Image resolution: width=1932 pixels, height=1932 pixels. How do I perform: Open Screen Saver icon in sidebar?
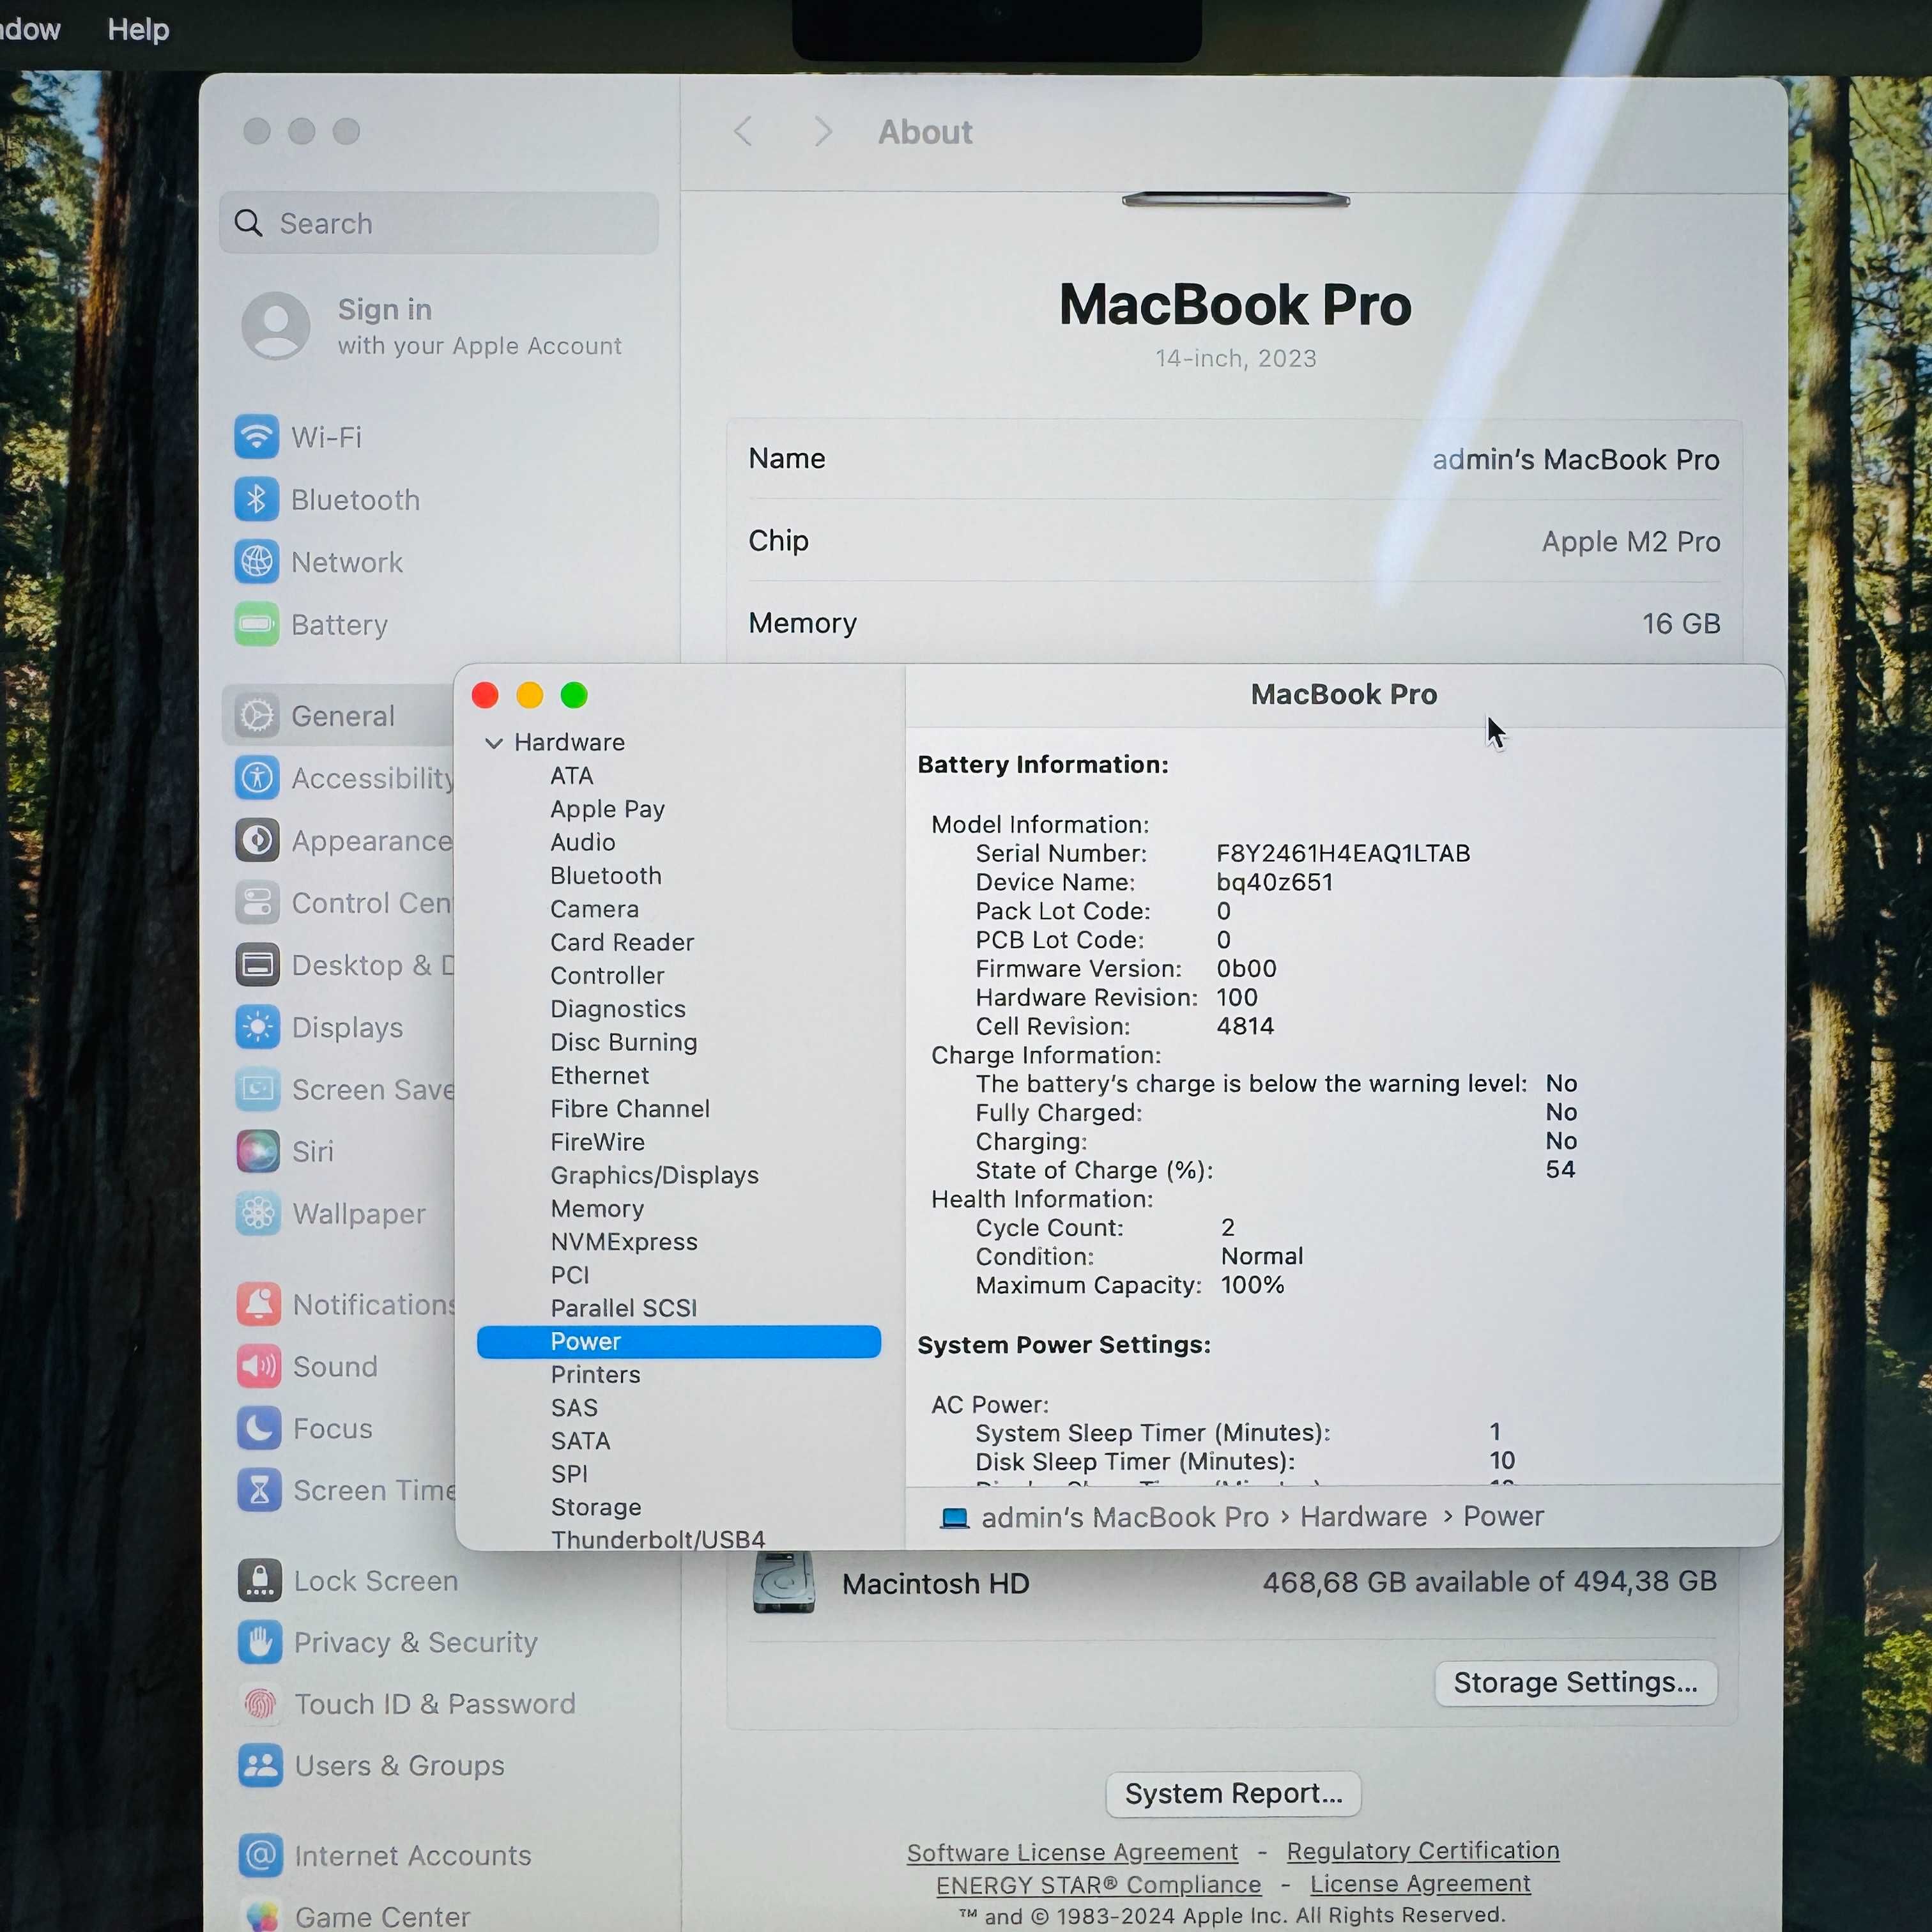(x=258, y=1089)
